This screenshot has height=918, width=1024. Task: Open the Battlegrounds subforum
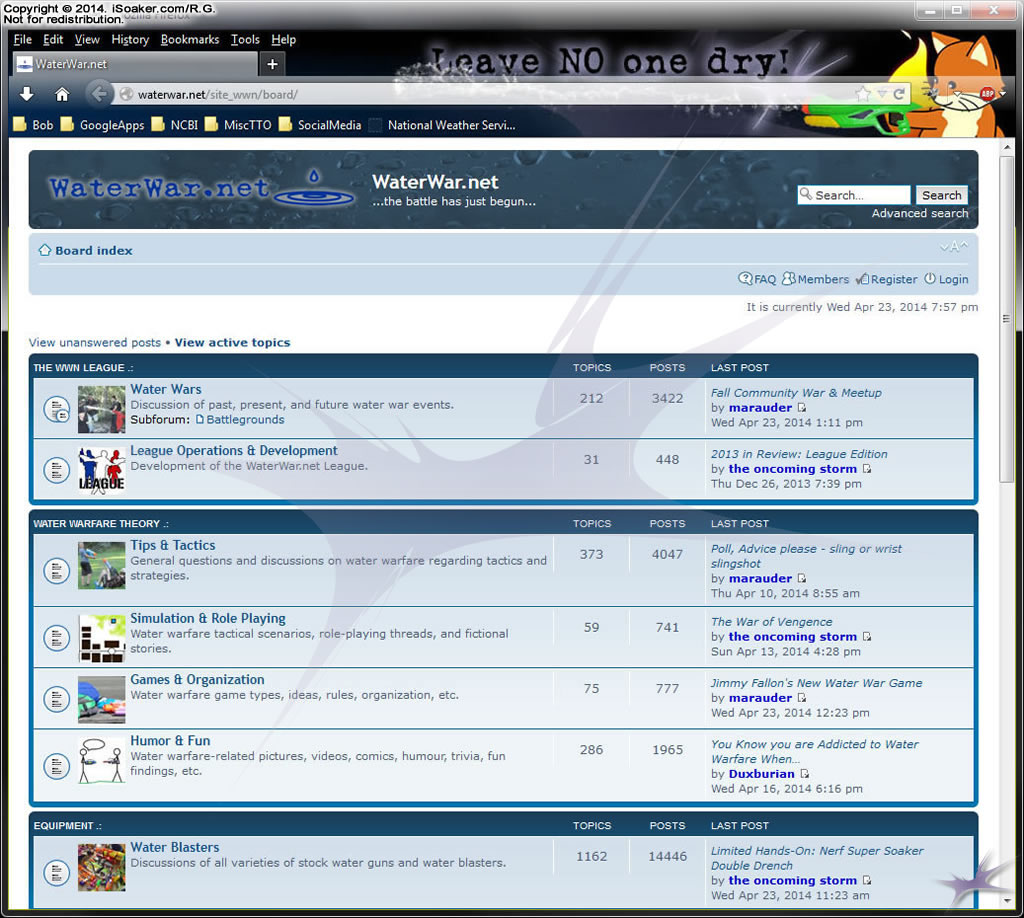(240, 420)
